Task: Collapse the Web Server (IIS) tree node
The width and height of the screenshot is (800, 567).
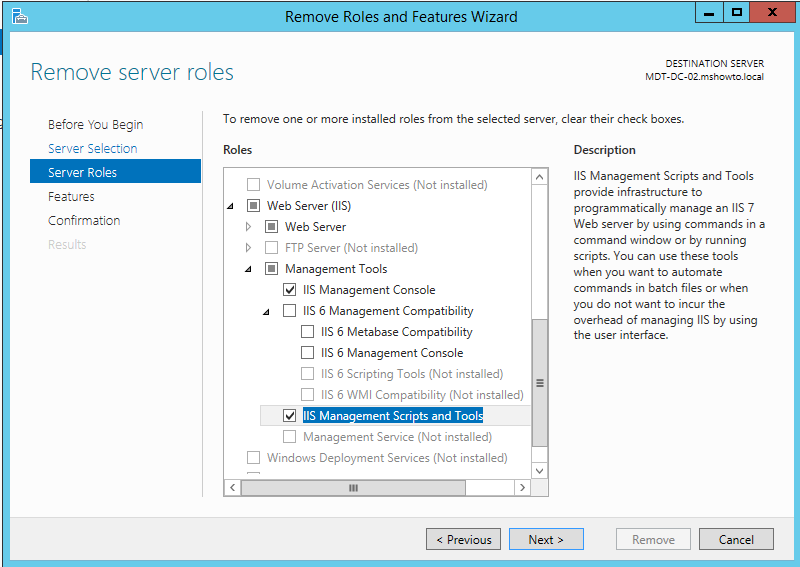Action: pyautogui.click(x=231, y=206)
